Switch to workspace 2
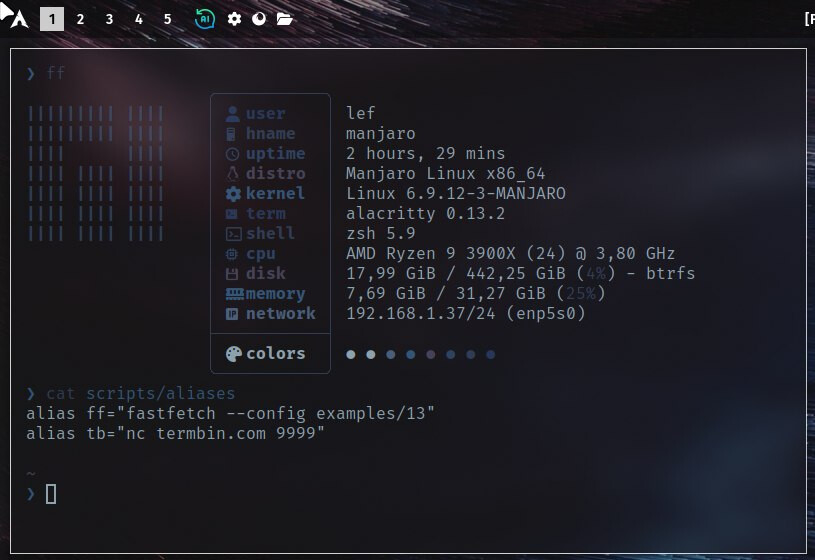This screenshot has width=815, height=560. (x=80, y=19)
